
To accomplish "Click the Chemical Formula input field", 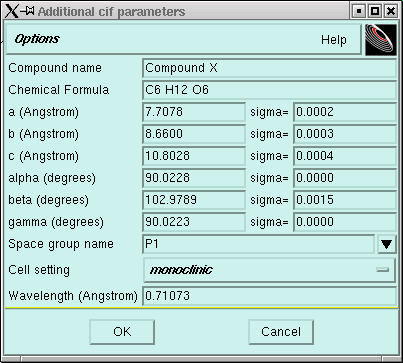I will pyautogui.click(x=269, y=90).
